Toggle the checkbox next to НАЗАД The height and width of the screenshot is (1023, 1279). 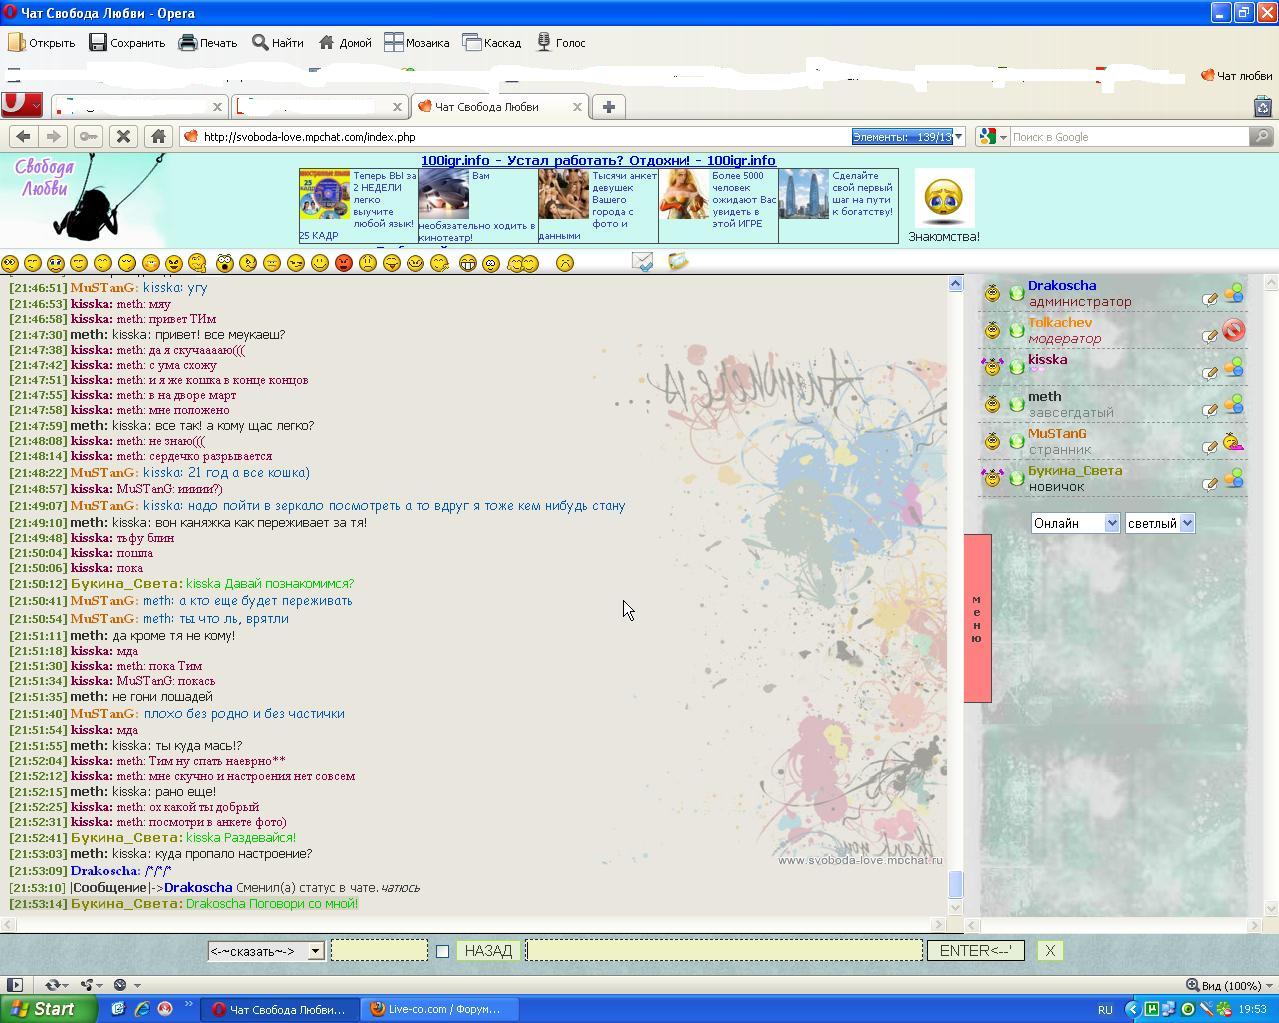pyautogui.click(x=442, y=952)
